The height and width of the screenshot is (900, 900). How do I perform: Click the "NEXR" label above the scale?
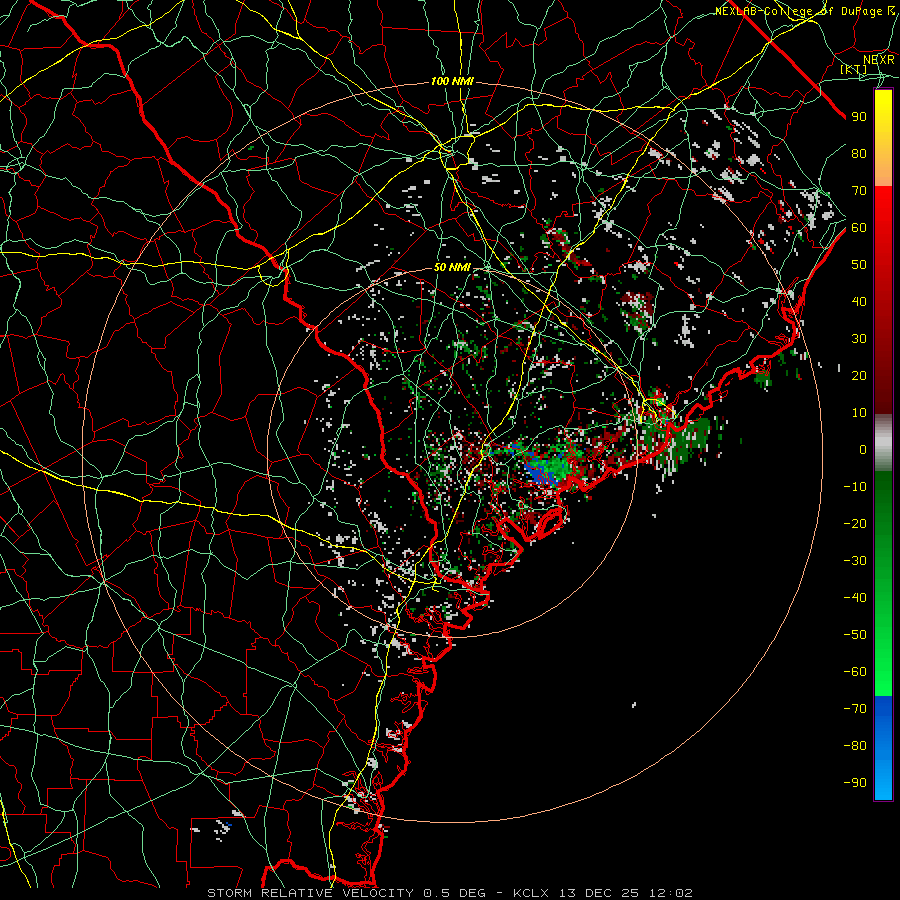[x=879, y=60]
